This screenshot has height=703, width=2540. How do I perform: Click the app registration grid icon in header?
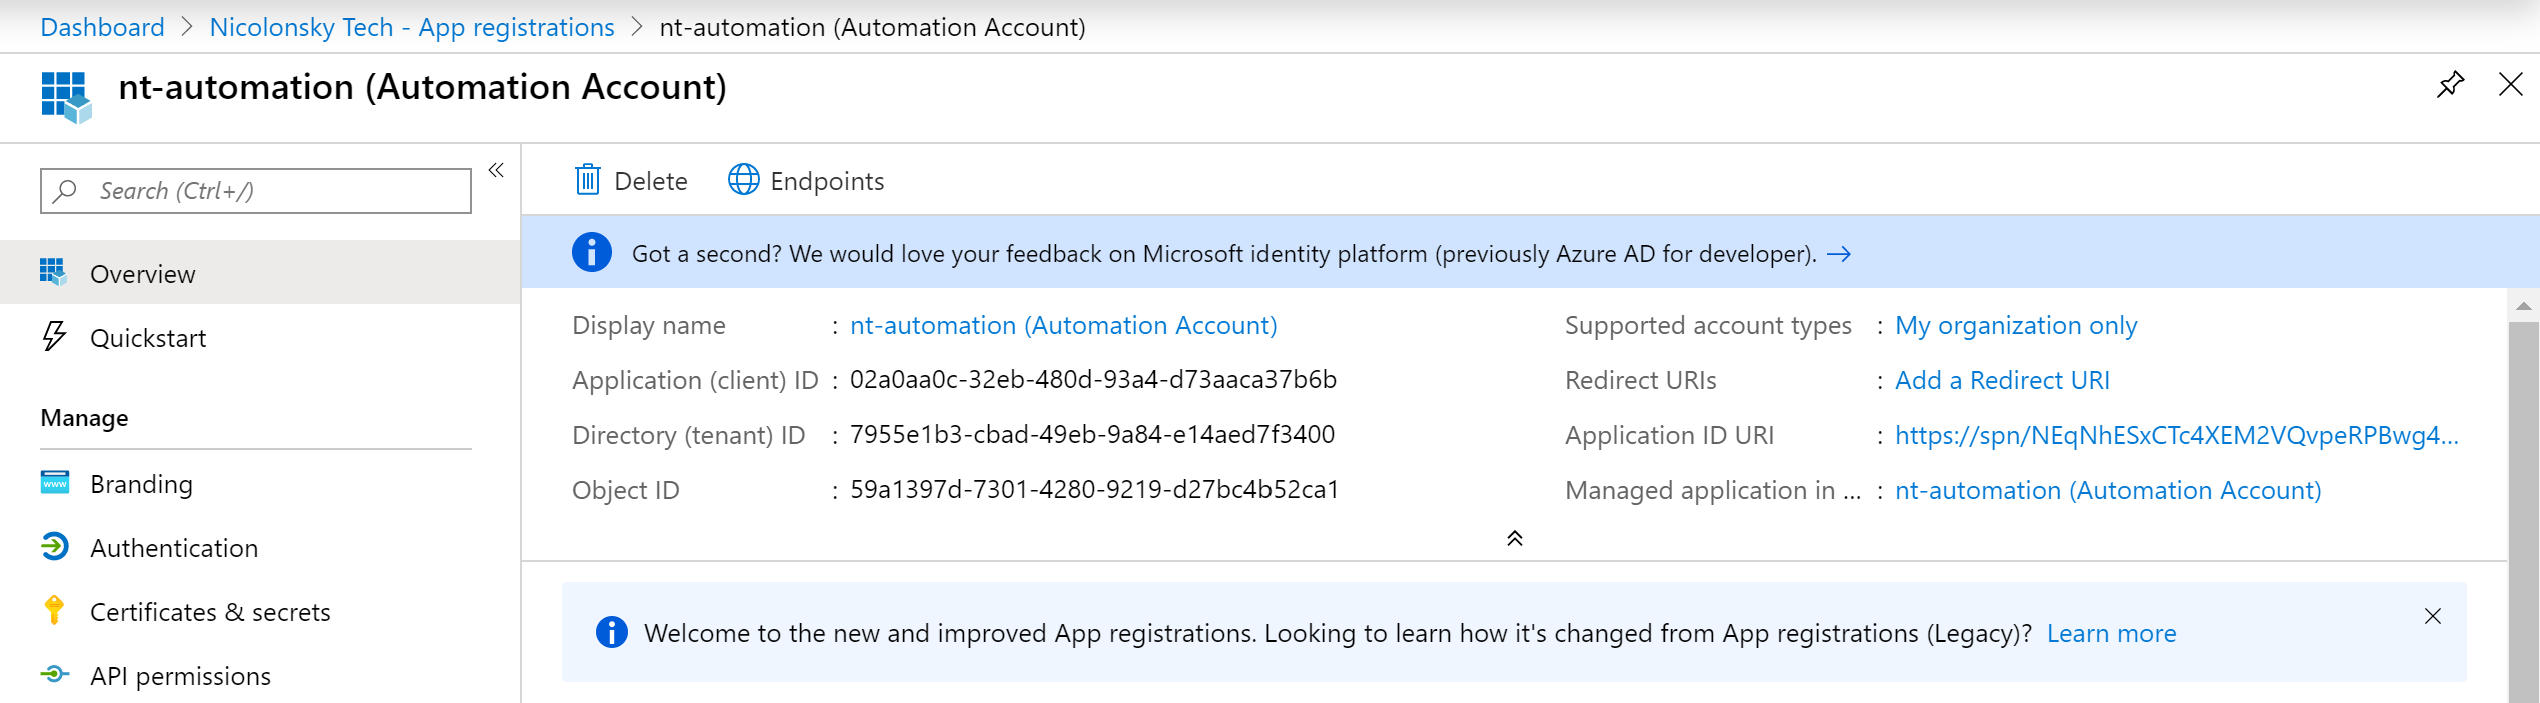point(66,97)
